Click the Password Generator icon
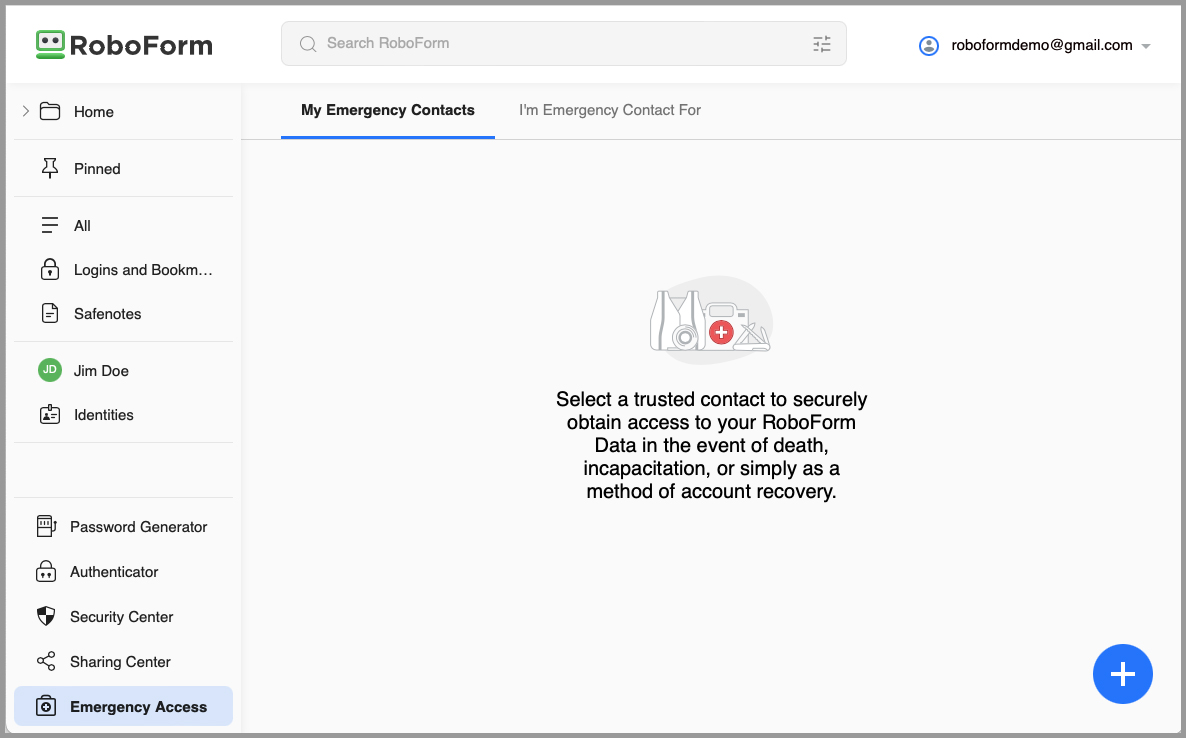 [46, 526]
